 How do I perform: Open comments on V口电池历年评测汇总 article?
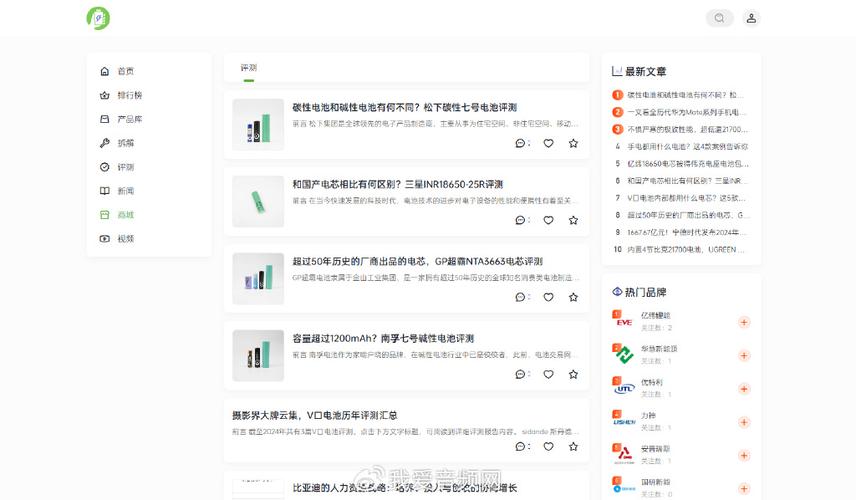(521, 447)
